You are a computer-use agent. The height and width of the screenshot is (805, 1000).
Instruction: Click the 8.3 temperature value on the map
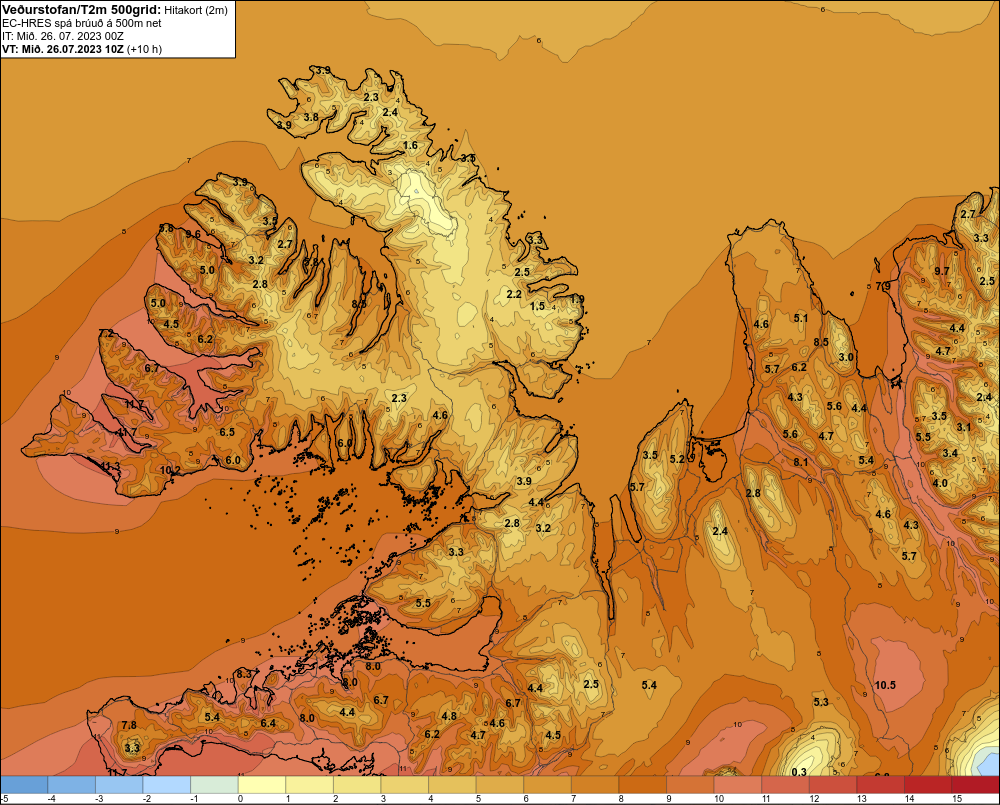pyautogui.click(x=244, y=674)
